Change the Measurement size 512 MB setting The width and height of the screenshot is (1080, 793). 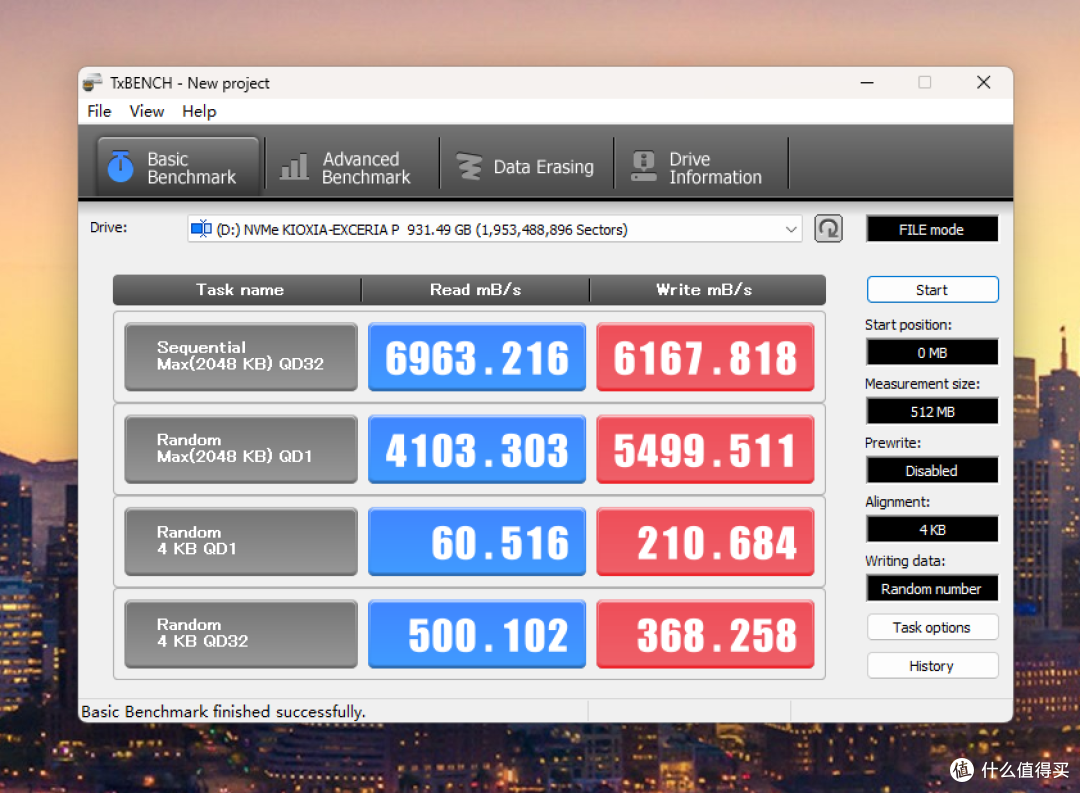tap(932, 412)
